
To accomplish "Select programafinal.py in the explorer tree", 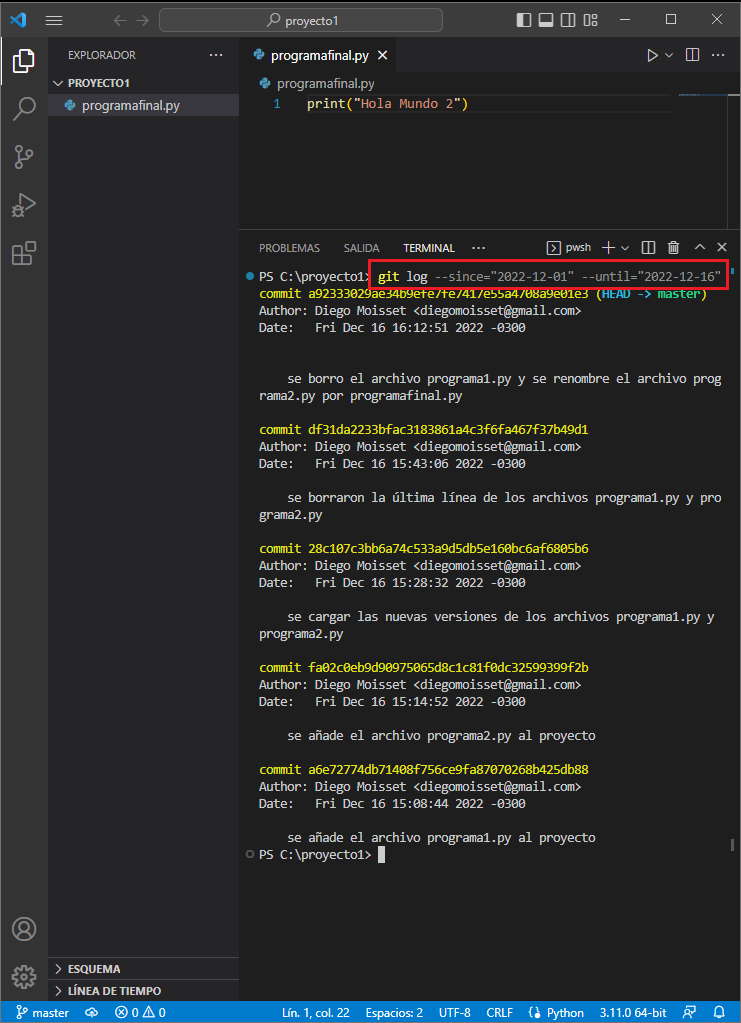I will pos(144,105).
